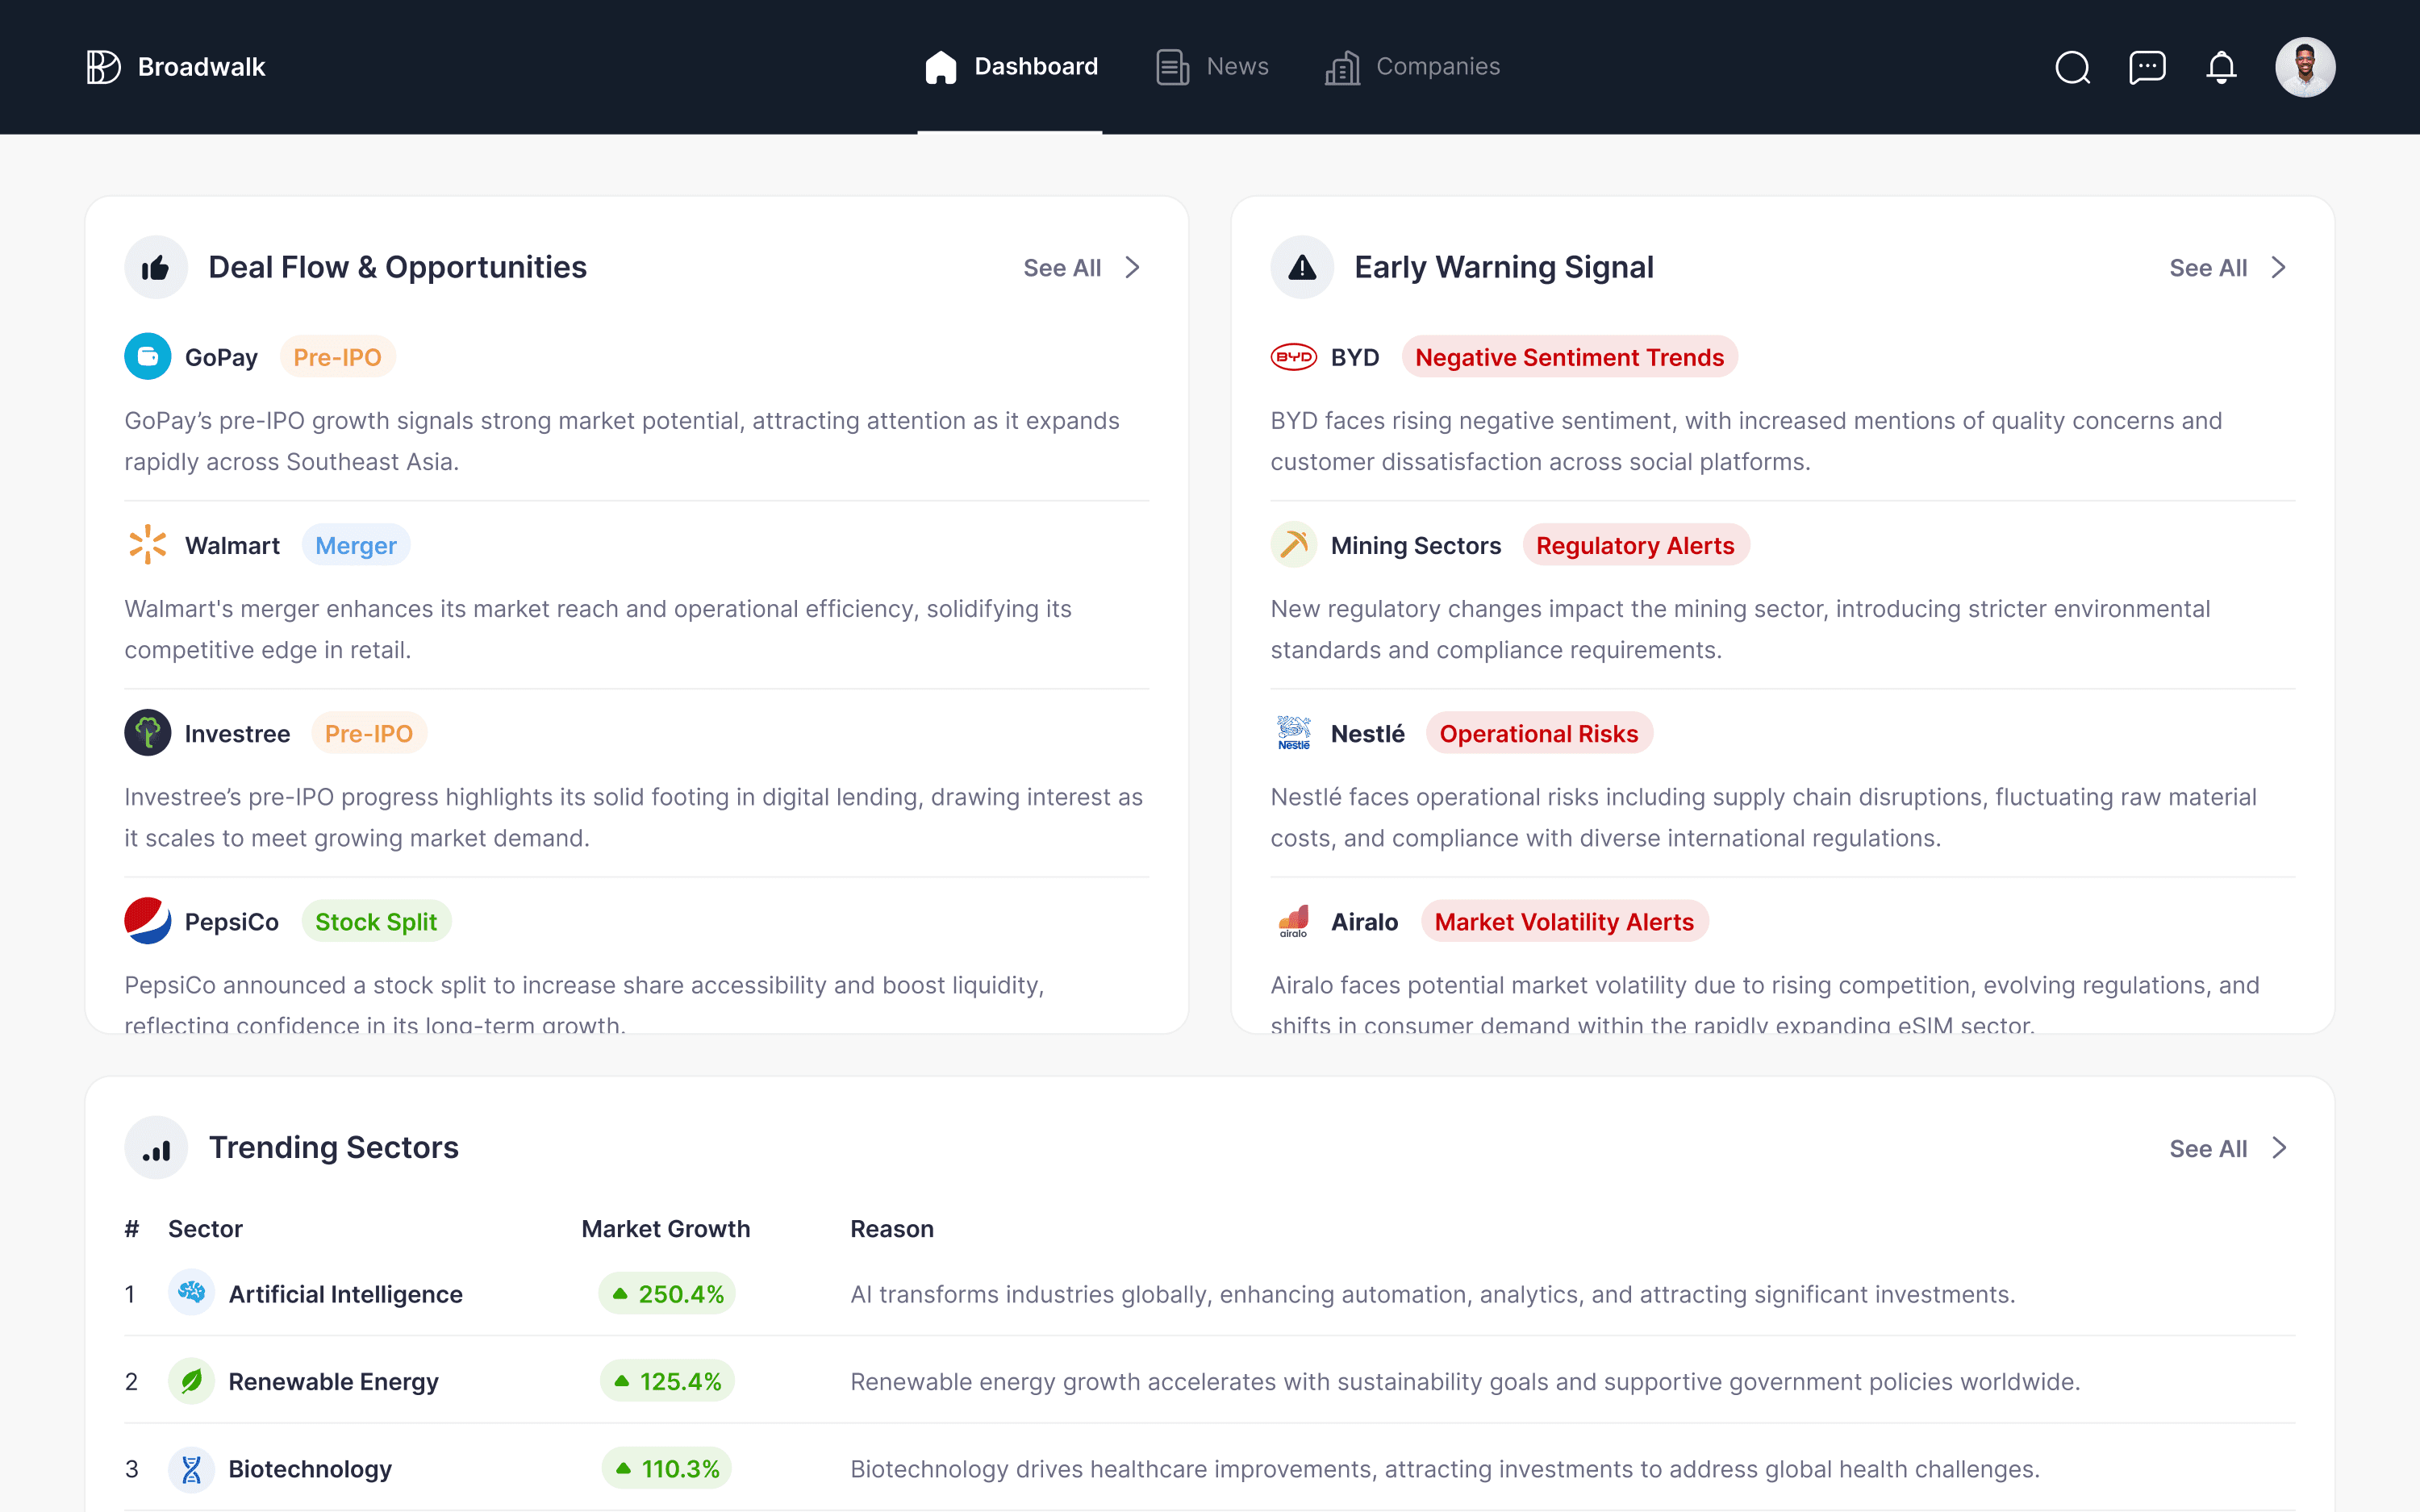Select the PepsiCo globe logo
Image resolution: width=2420 pixels, height=1512 pixels.
coord(148,920)
